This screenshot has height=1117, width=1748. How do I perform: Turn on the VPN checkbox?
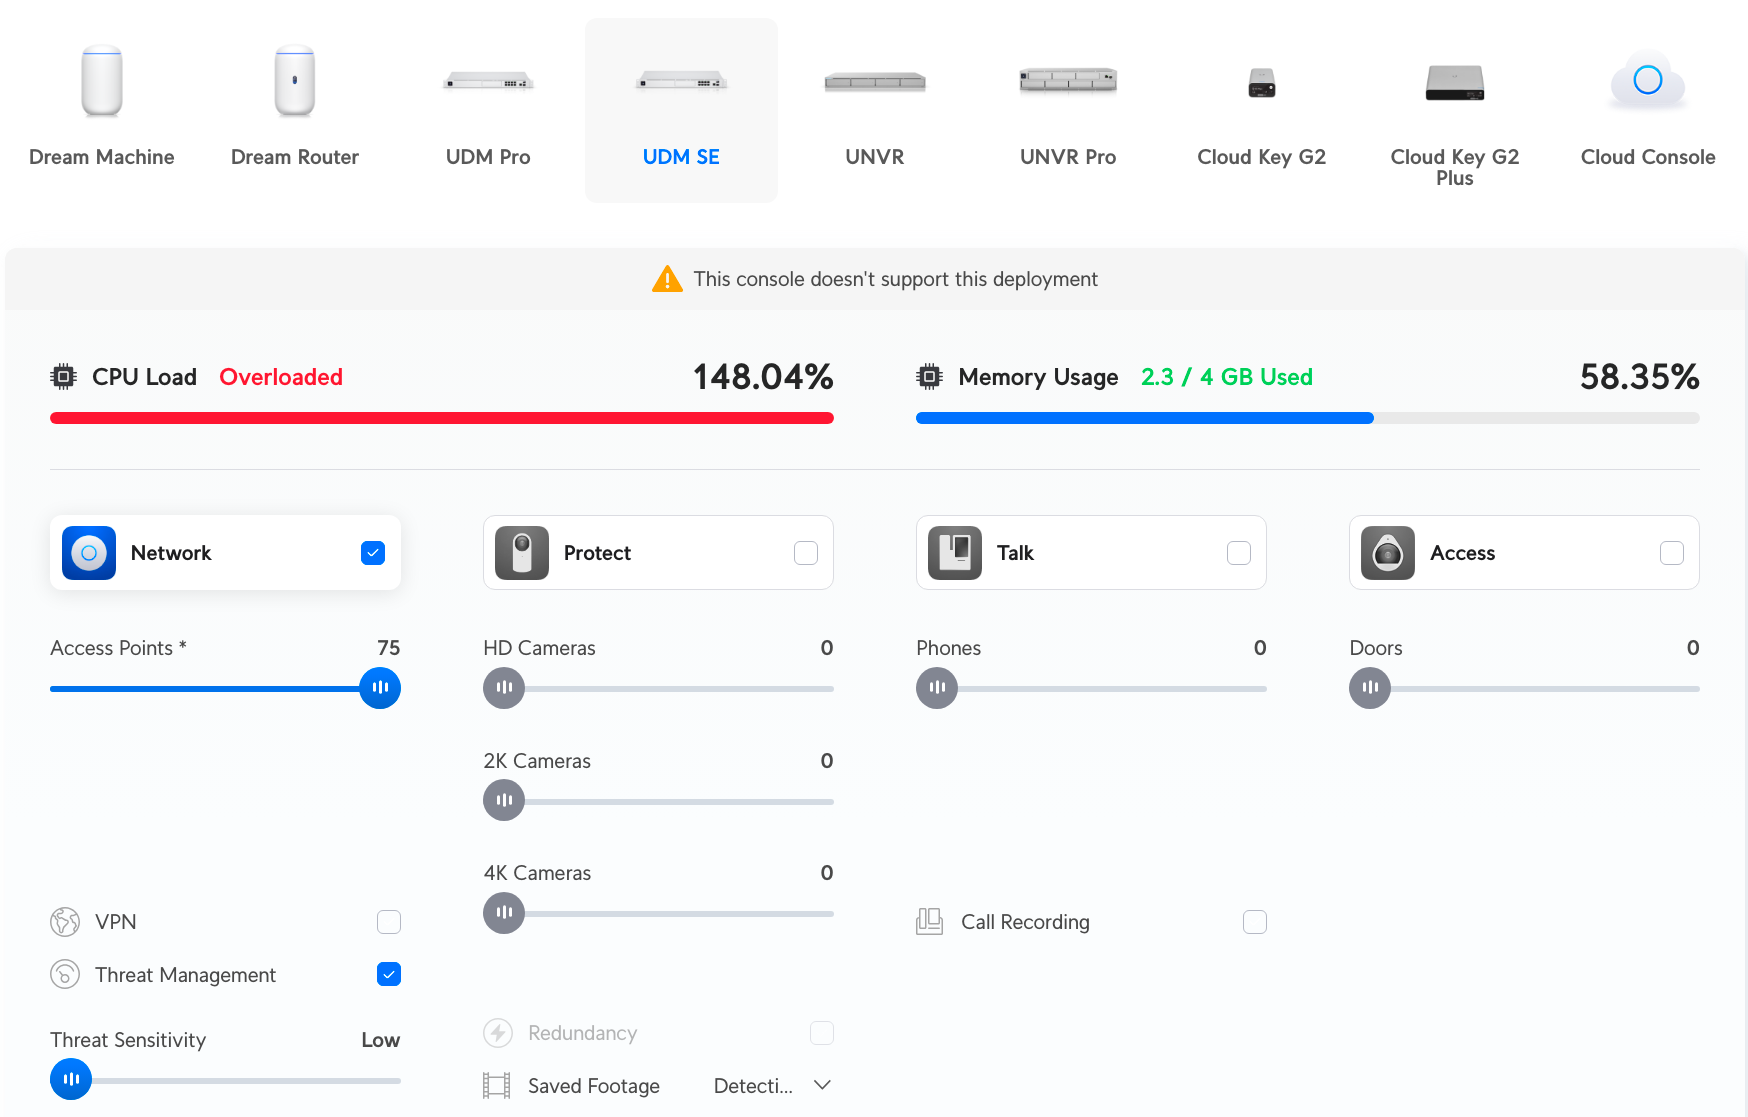click(x=389, y=922)
